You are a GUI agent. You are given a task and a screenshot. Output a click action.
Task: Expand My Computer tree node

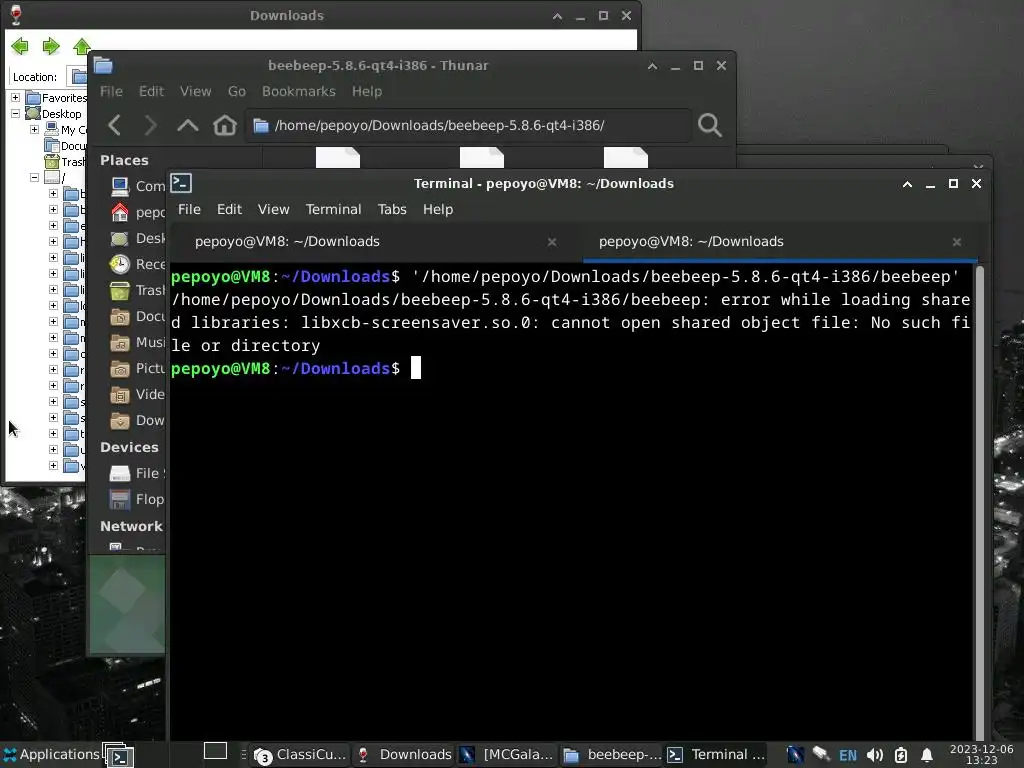click(x=34, y=129)
